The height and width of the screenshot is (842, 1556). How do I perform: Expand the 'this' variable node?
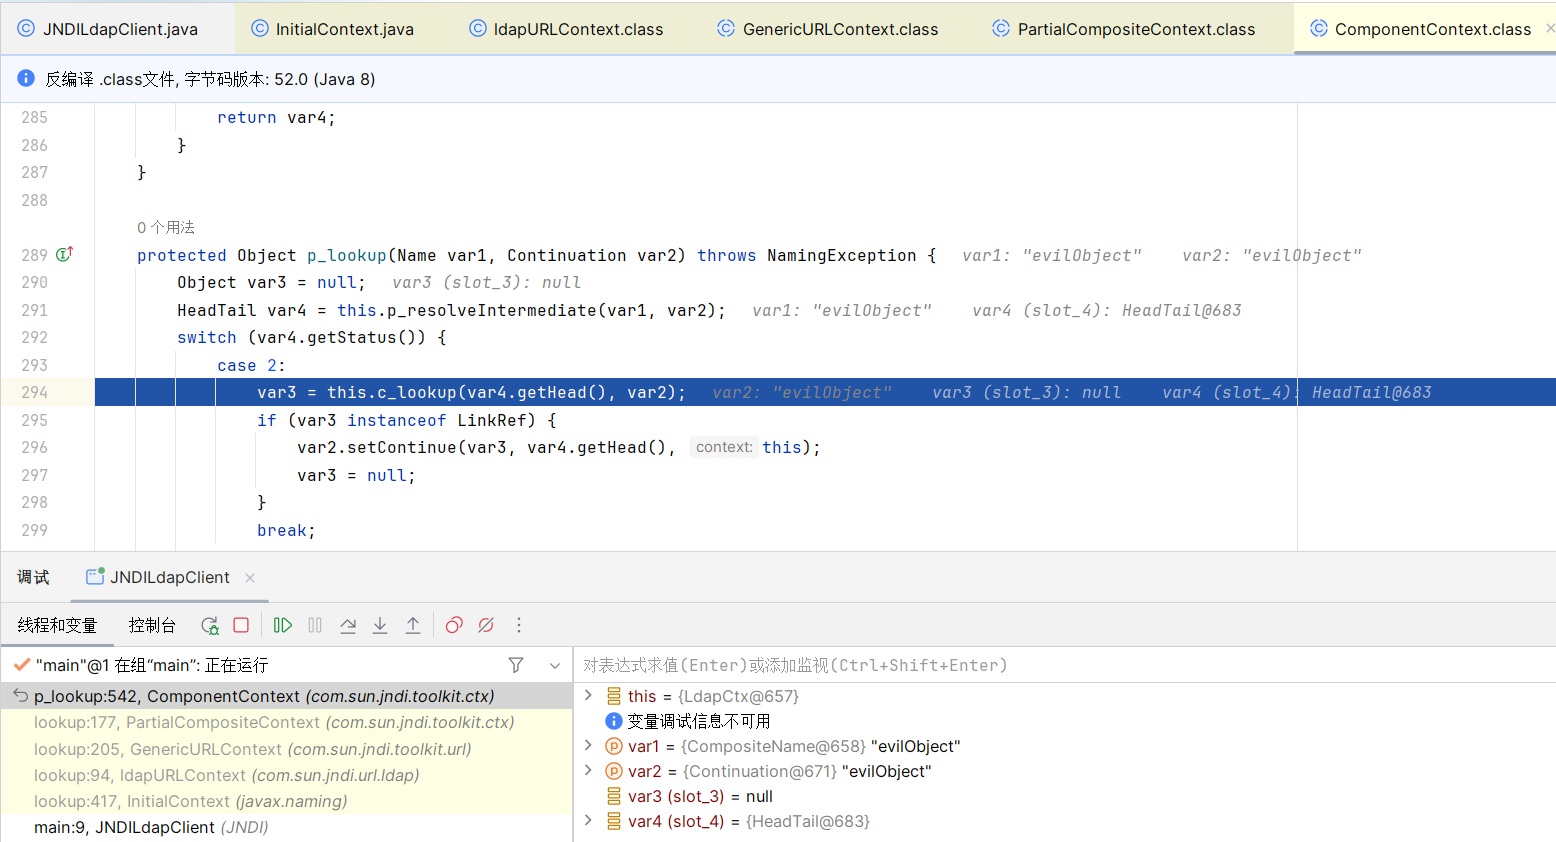[589, 695]
